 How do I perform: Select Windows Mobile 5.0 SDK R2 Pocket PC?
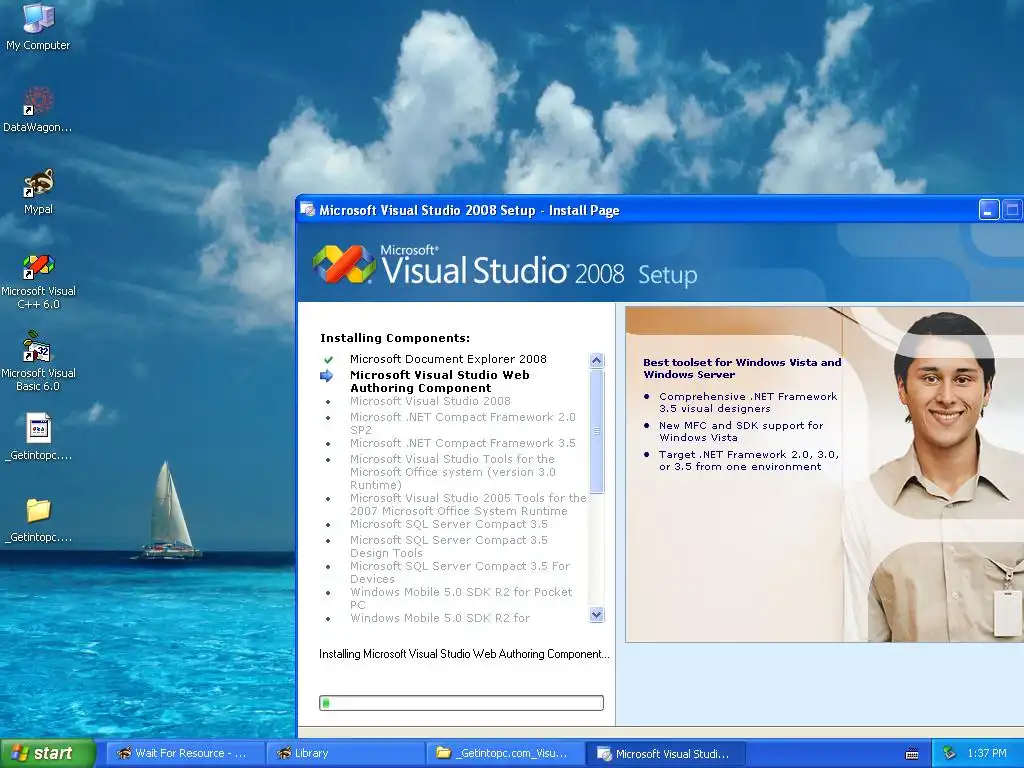[x=461, y=598]
